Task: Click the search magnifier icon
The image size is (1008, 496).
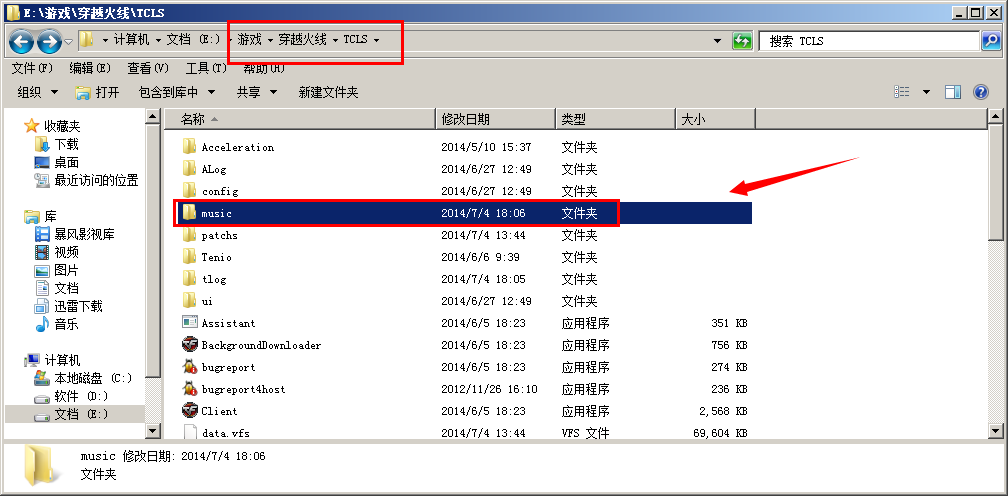Action: [x=990, y=41]
